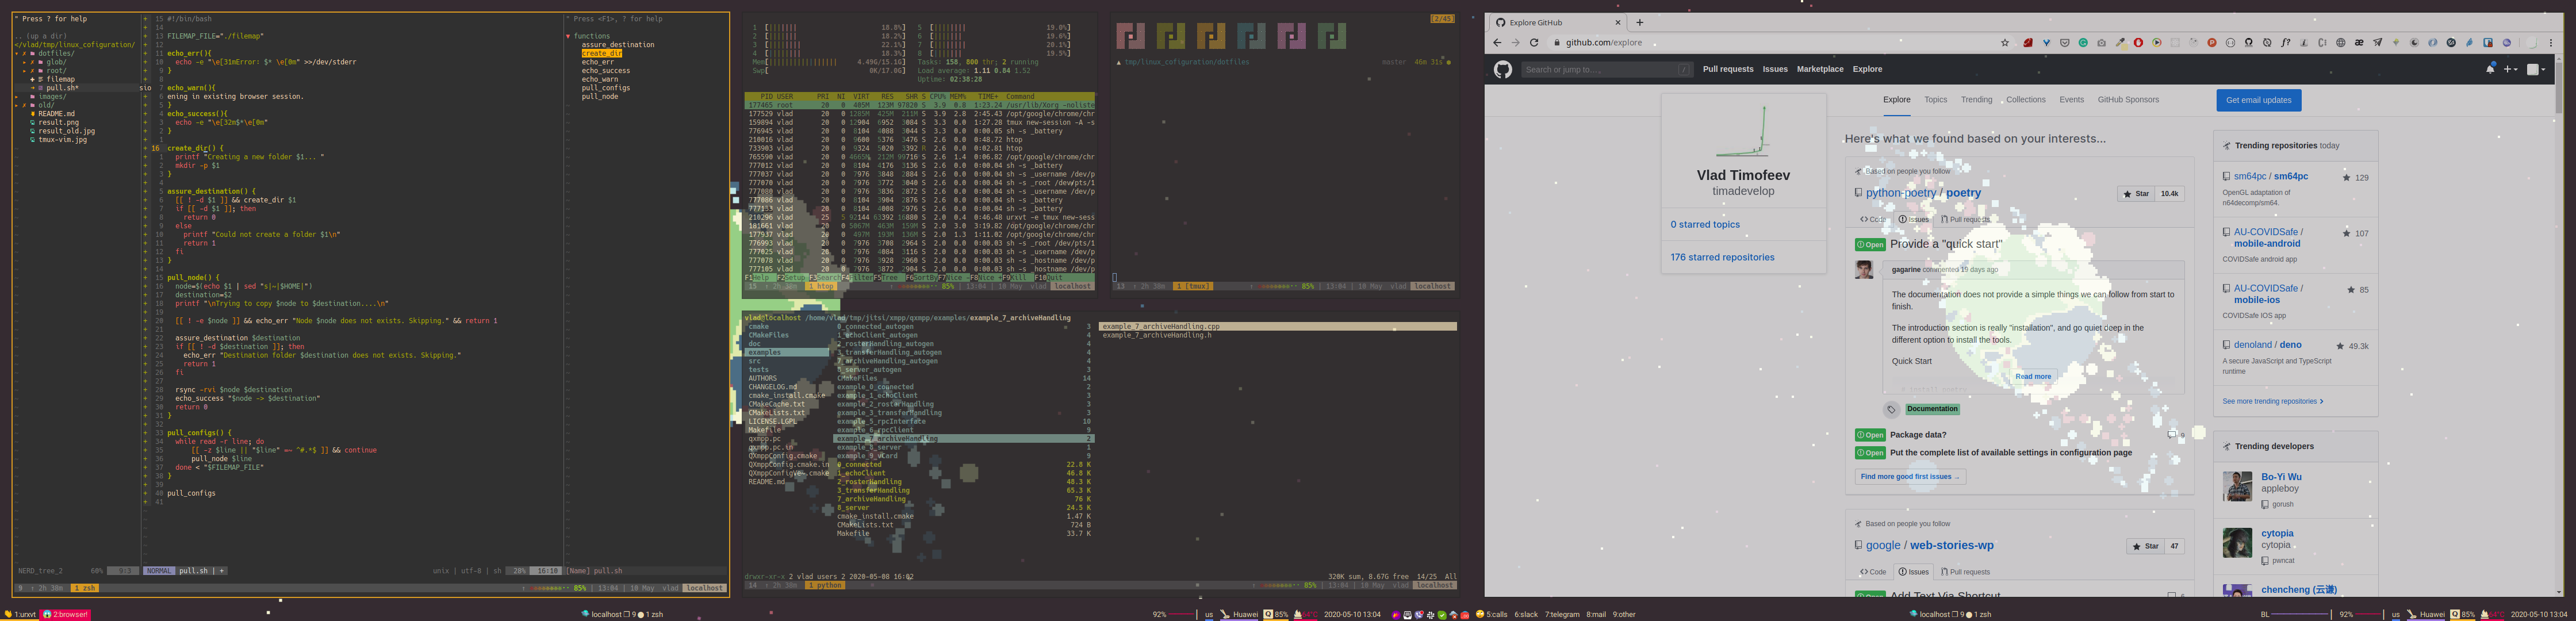The height and width of the screenshot is (621, 2576).
Task: Open the GitHub notifications bell
Action: point(2490,69)
